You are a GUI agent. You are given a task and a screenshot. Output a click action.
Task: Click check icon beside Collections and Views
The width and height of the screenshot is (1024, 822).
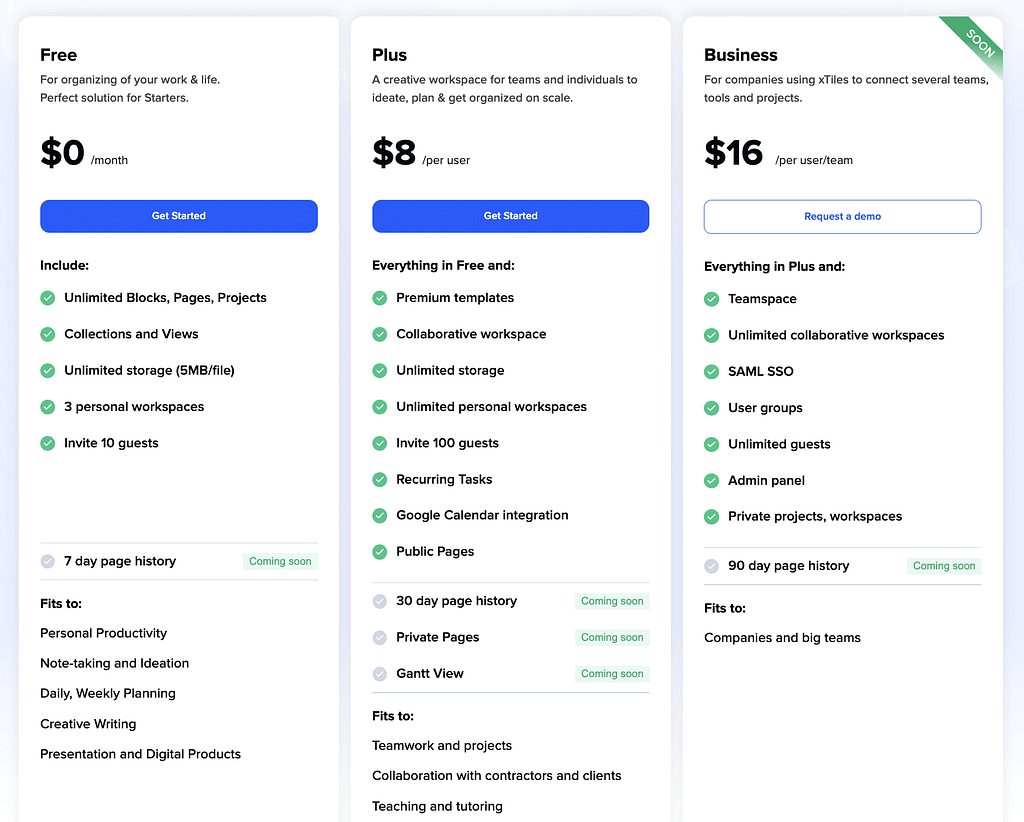pyautogui.click(x=48, y=334)
